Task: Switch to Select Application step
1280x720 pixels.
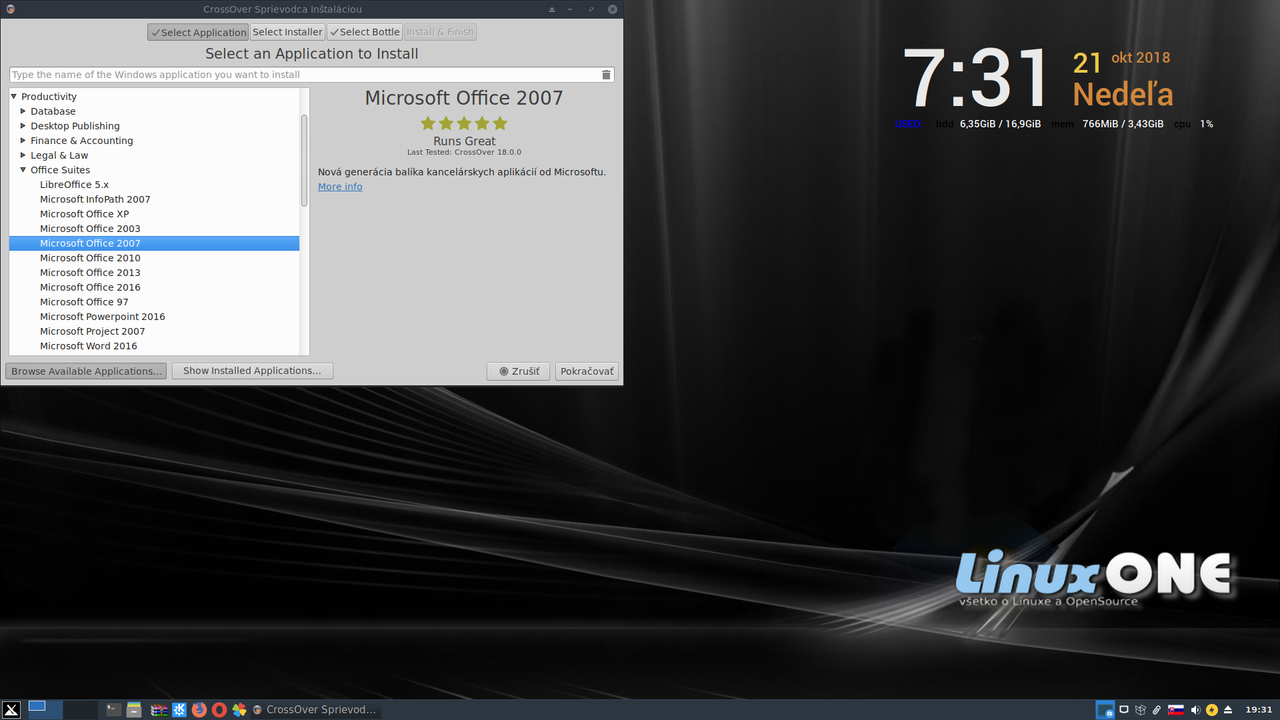Action: tap(198, 32)
